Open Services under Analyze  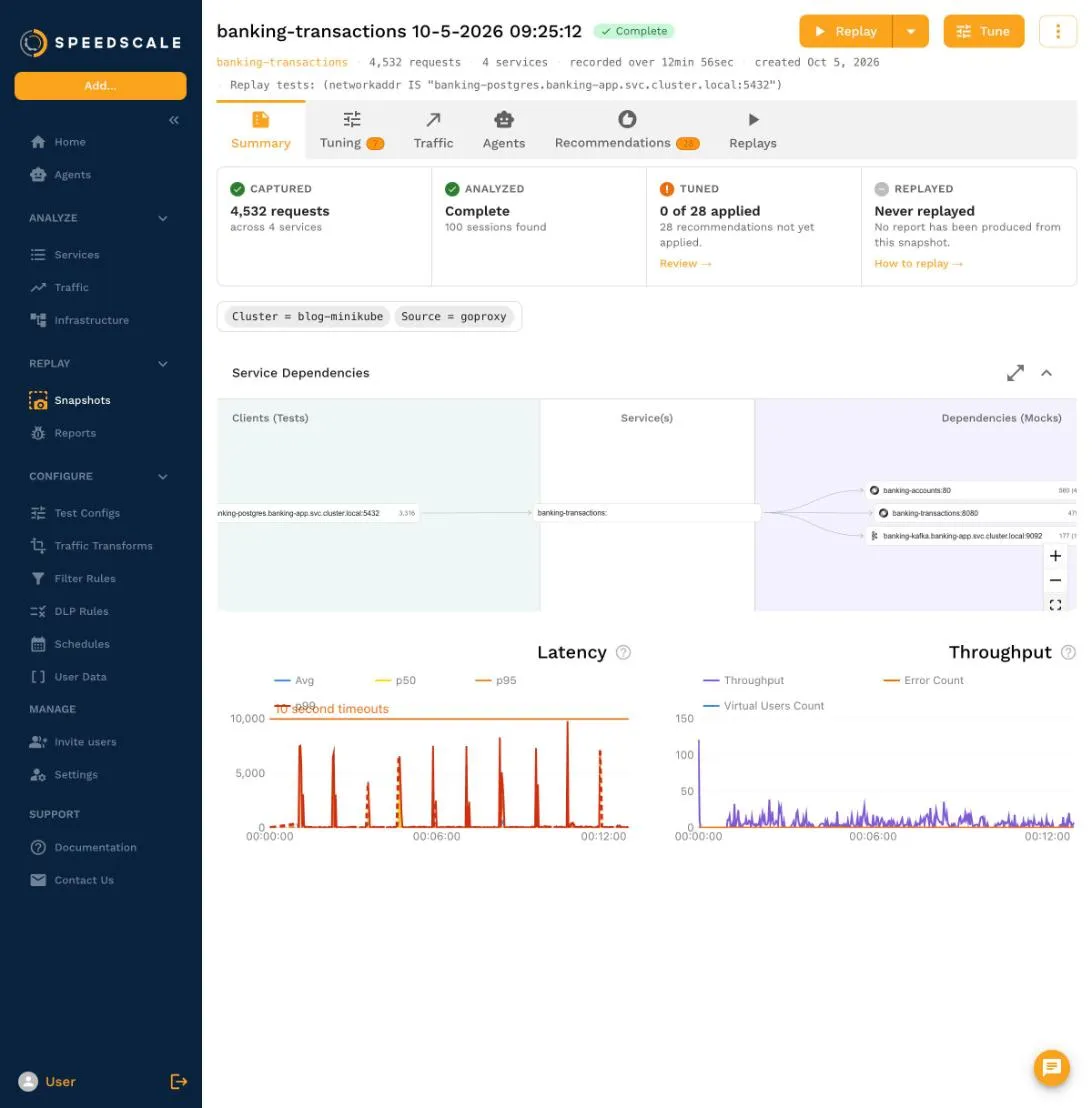76,254
